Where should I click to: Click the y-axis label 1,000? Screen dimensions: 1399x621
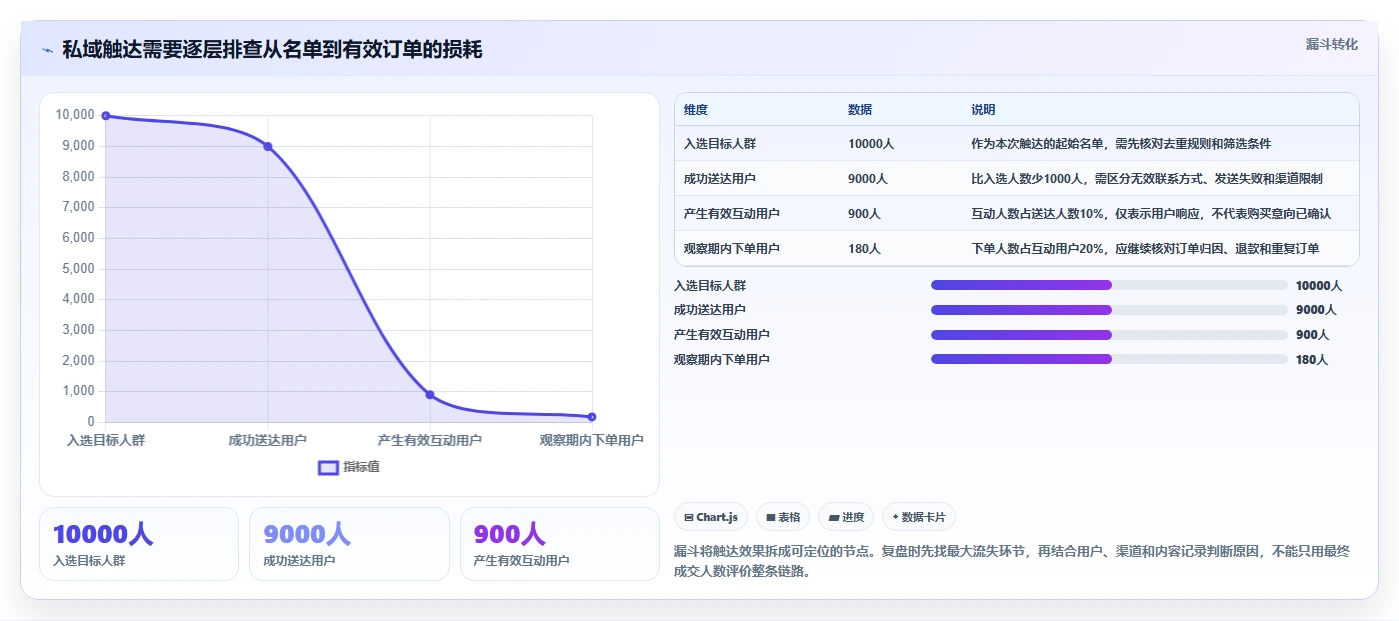pos(78,391)
